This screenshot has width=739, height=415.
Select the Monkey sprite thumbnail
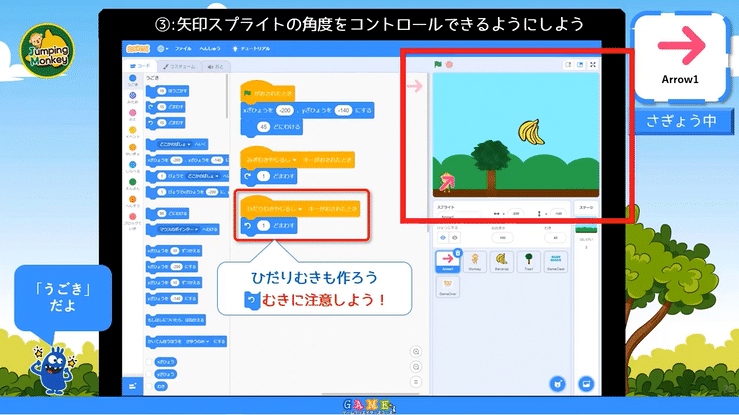(x=475, y=261)
